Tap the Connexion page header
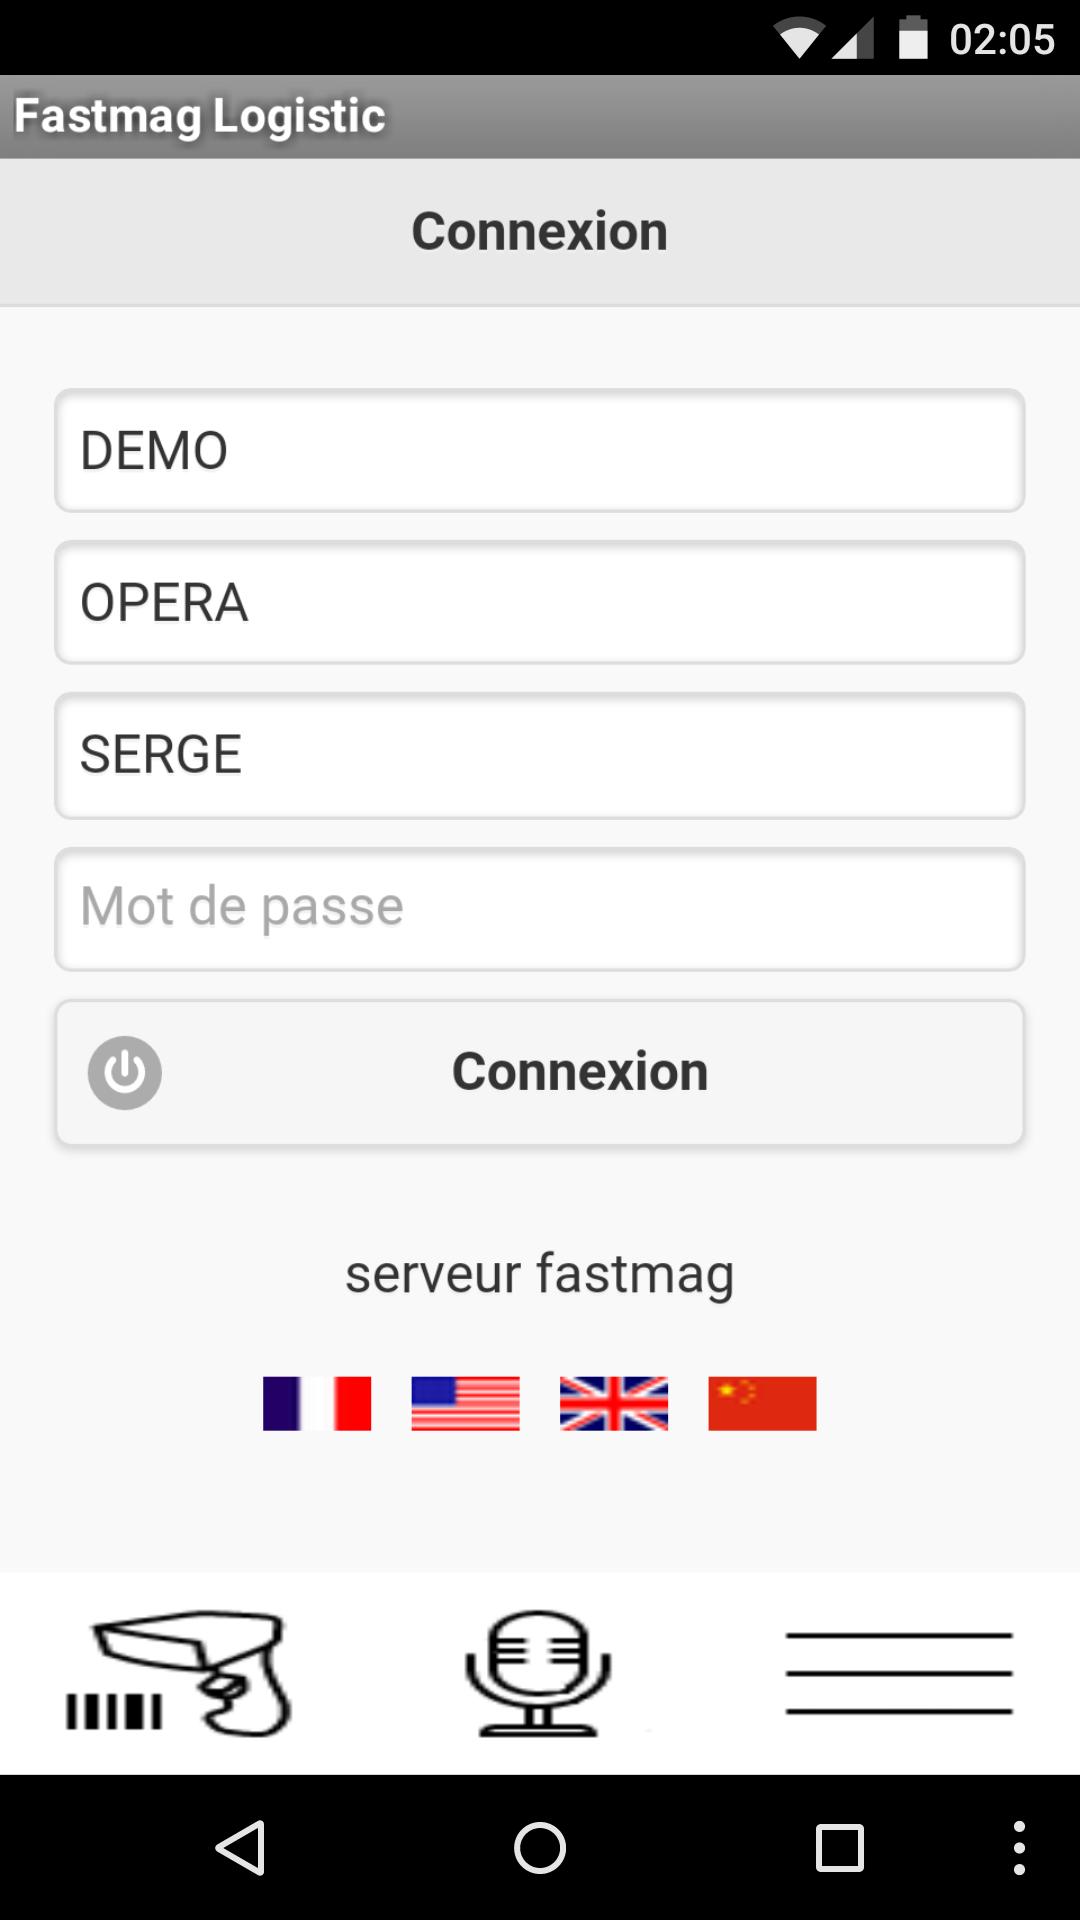1080x1920 pixels. [x=539, y=232]
